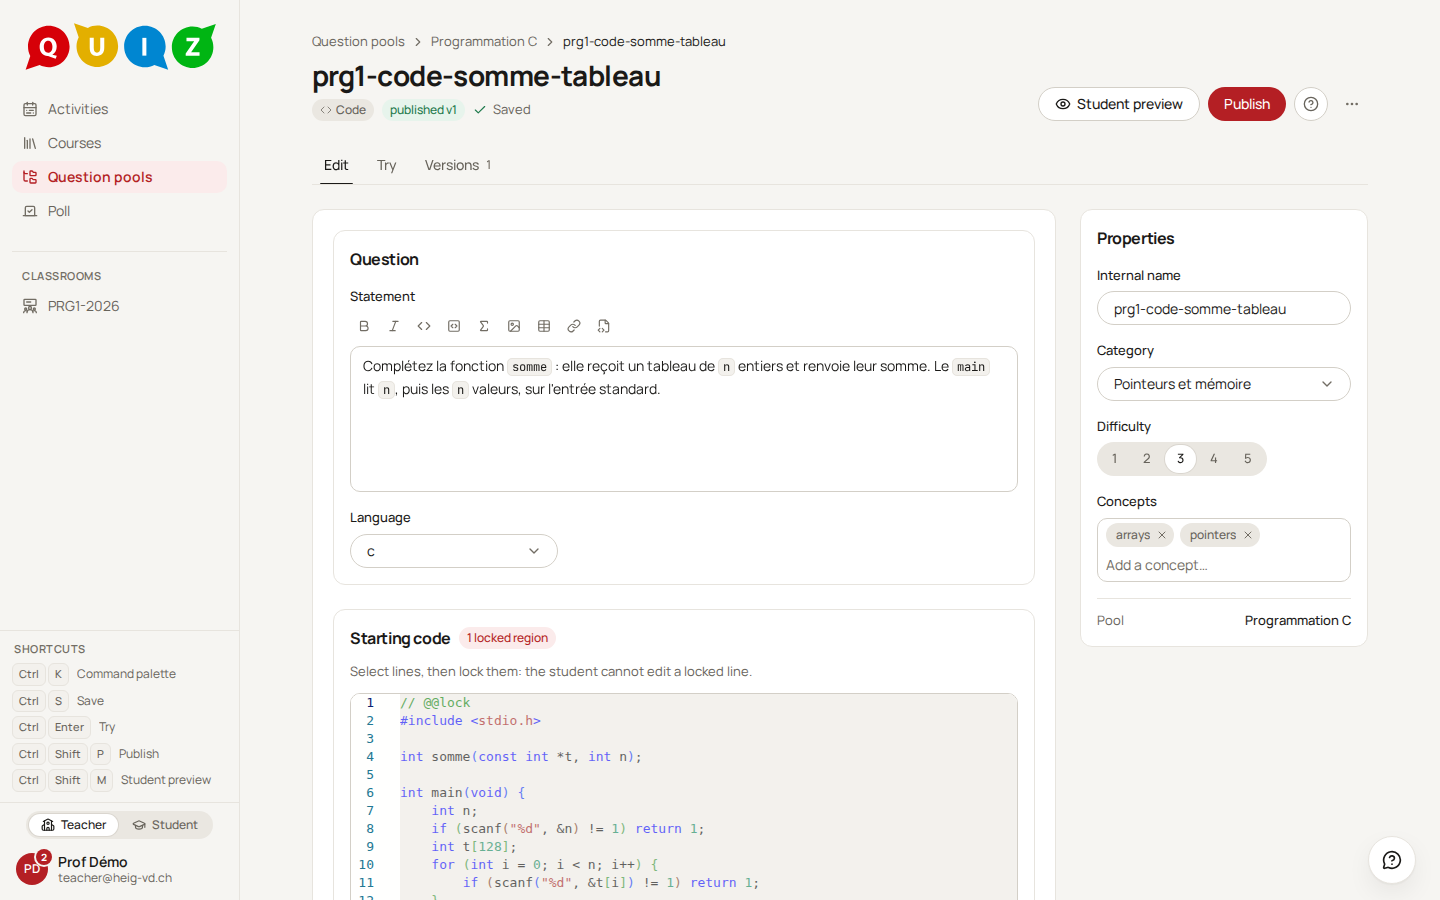Image resolution: width=1440 pixels, height=900 pixels.
Task: Open the Language dropdown showing c
Action: (x=454, y=551)
